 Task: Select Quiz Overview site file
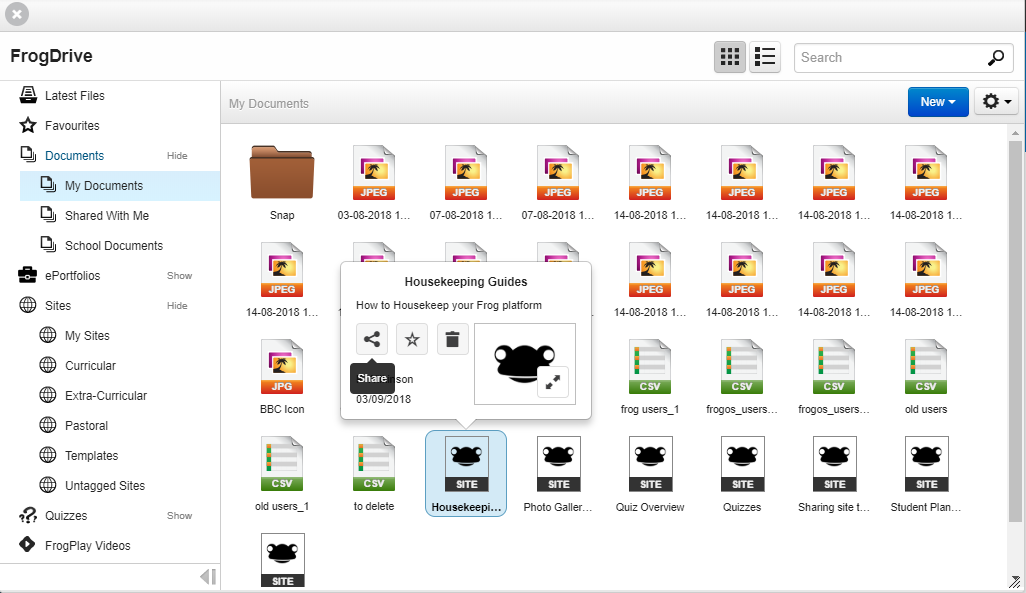650,474
